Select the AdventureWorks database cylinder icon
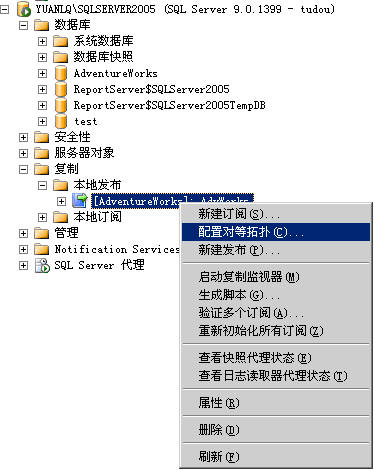The width and height of the screenshot is (374, 470). 61,73
